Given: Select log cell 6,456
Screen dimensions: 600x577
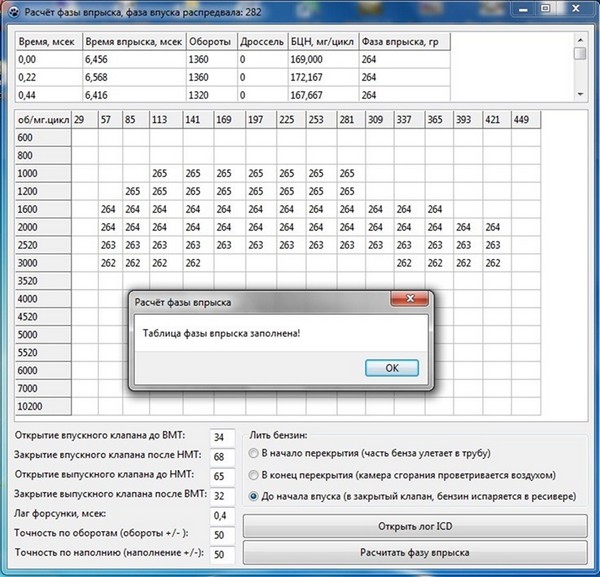Looking at the screenshot, I should 134,59.
